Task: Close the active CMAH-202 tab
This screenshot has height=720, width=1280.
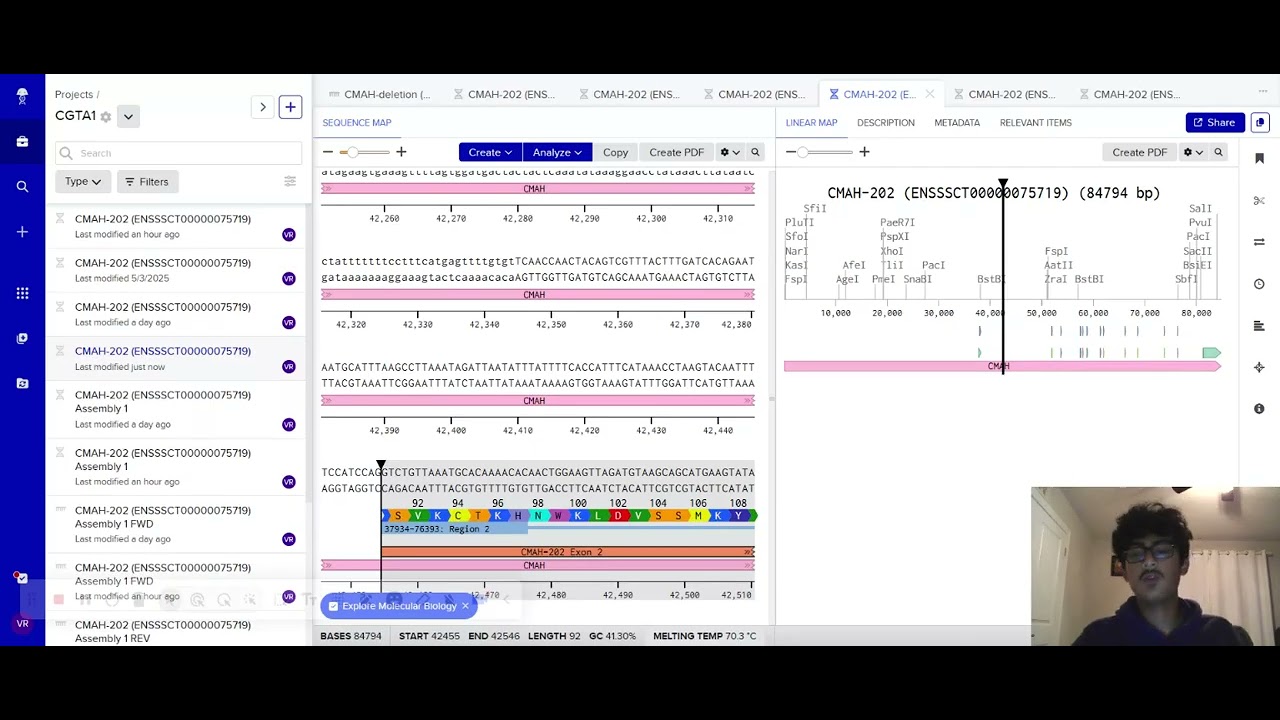Action: [929, 94]
